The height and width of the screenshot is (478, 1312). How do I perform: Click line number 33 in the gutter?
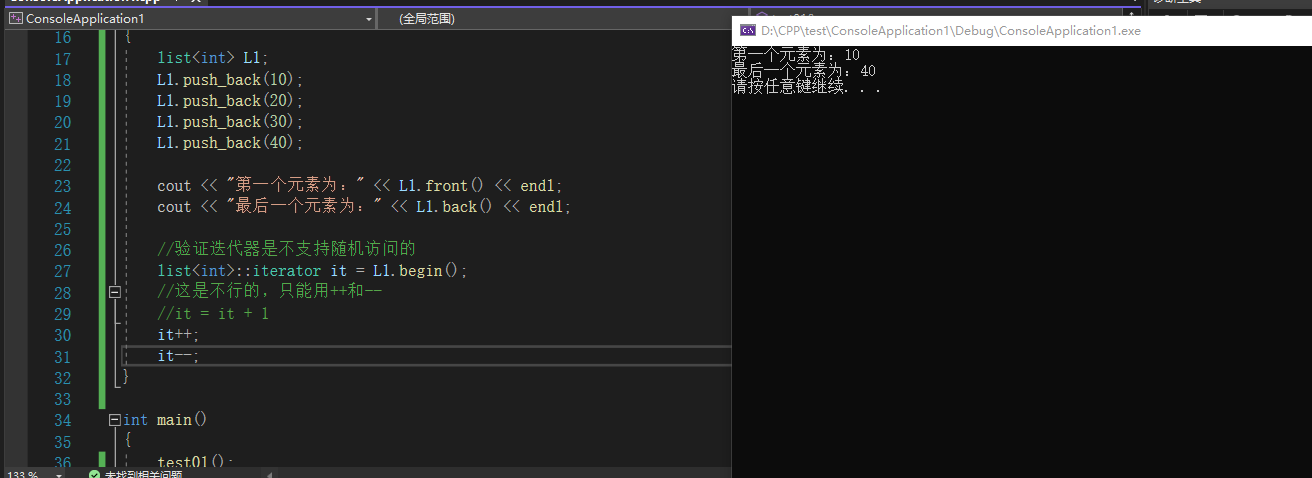[61, 399]
